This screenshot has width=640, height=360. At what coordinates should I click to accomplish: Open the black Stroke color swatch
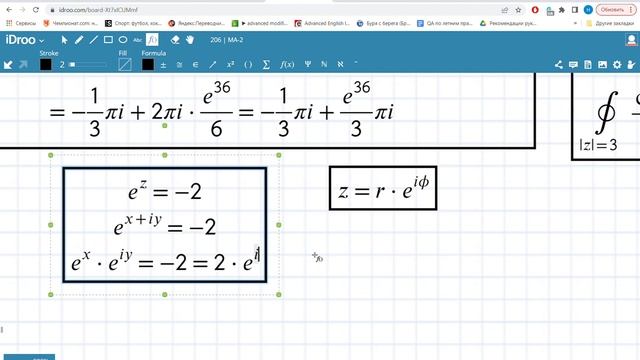46,64
